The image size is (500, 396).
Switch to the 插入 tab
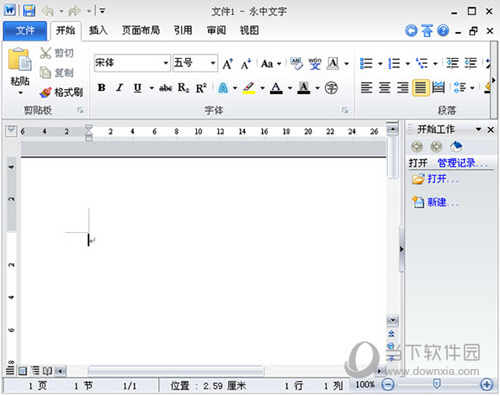point(98,31)
